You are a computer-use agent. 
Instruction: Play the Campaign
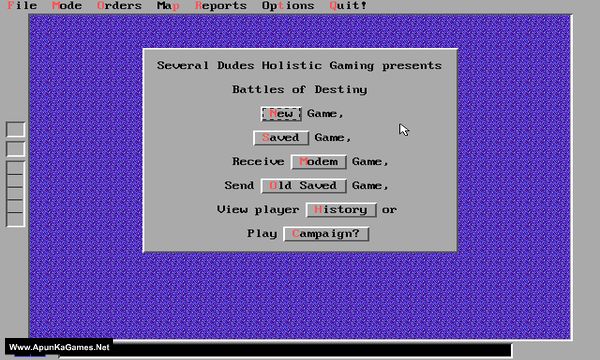(x=326, y=234)
